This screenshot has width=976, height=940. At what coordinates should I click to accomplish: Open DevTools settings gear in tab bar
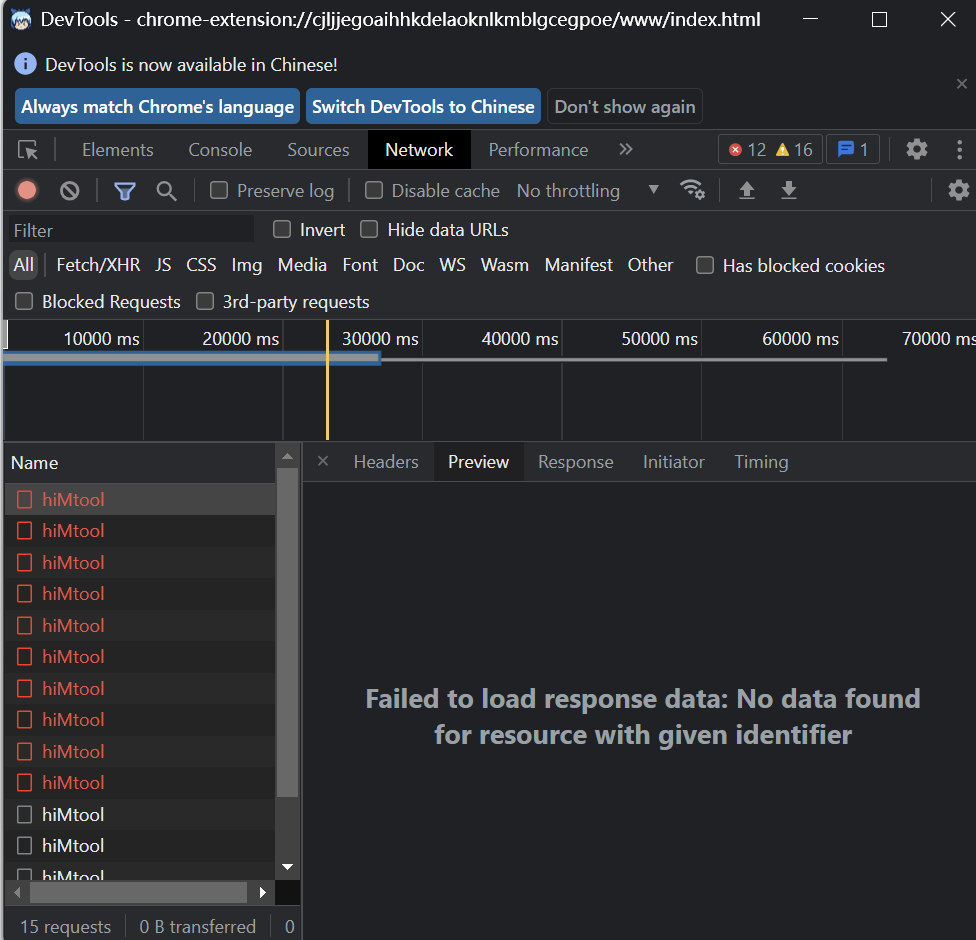(916, 150)
